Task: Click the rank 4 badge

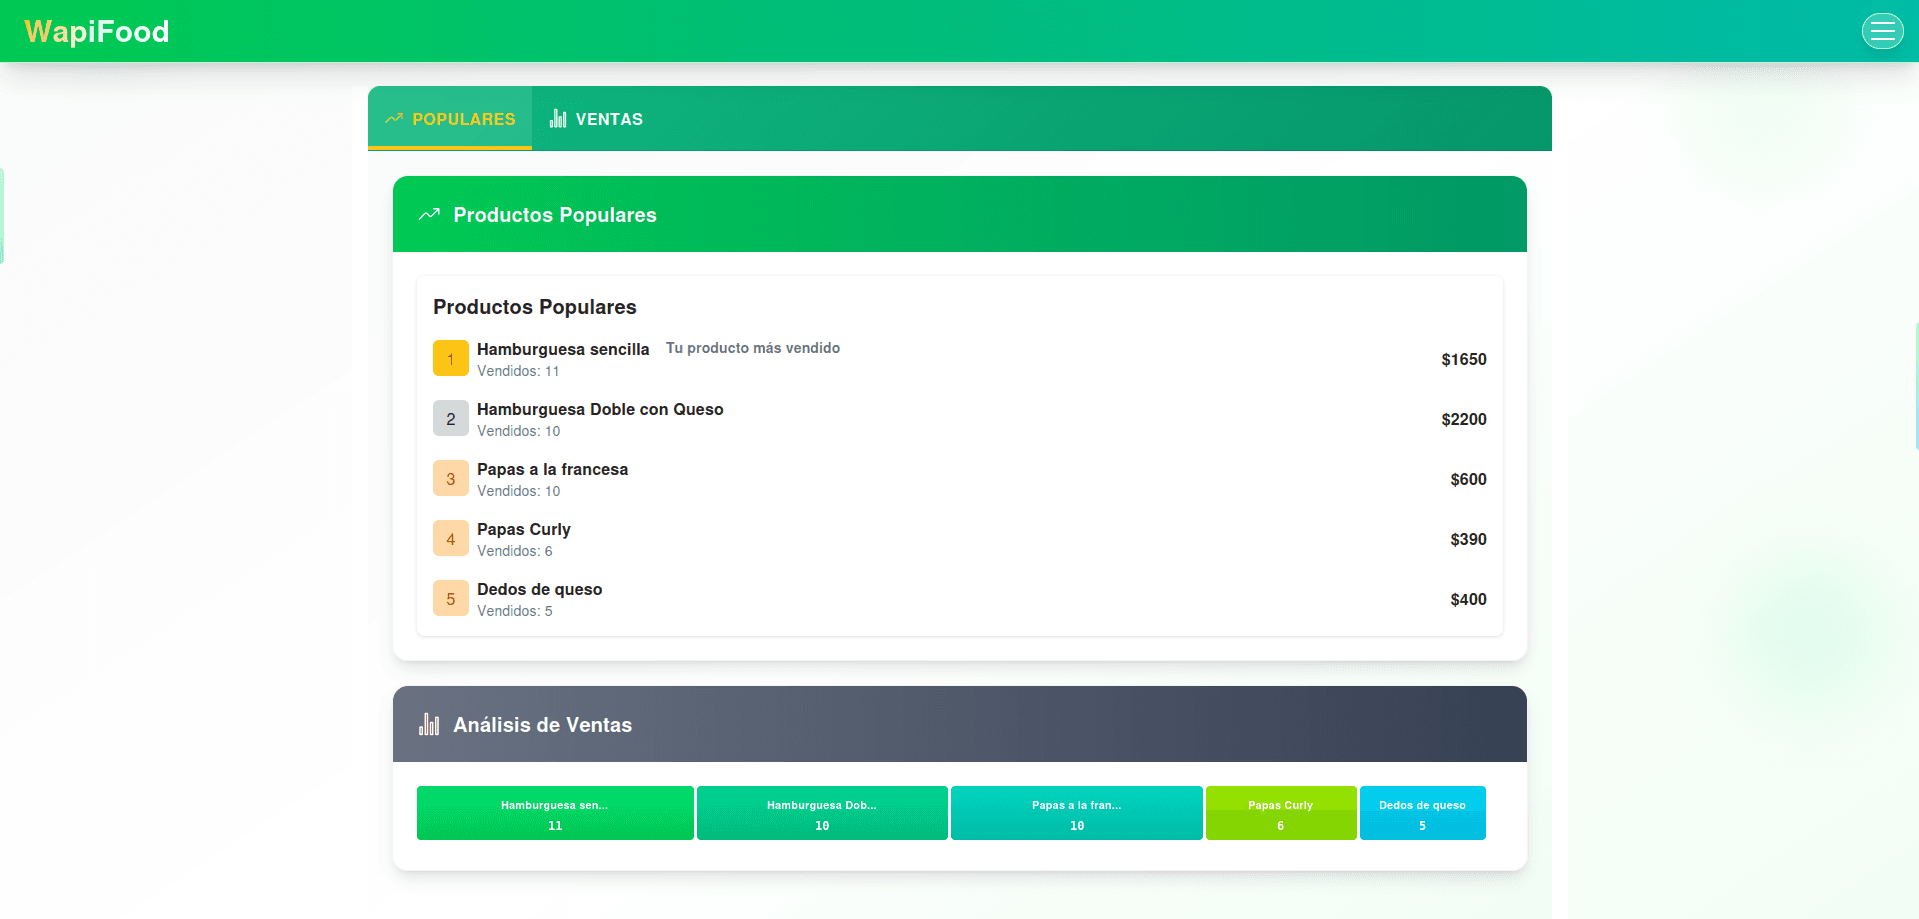Action: [x=450, y=539]
